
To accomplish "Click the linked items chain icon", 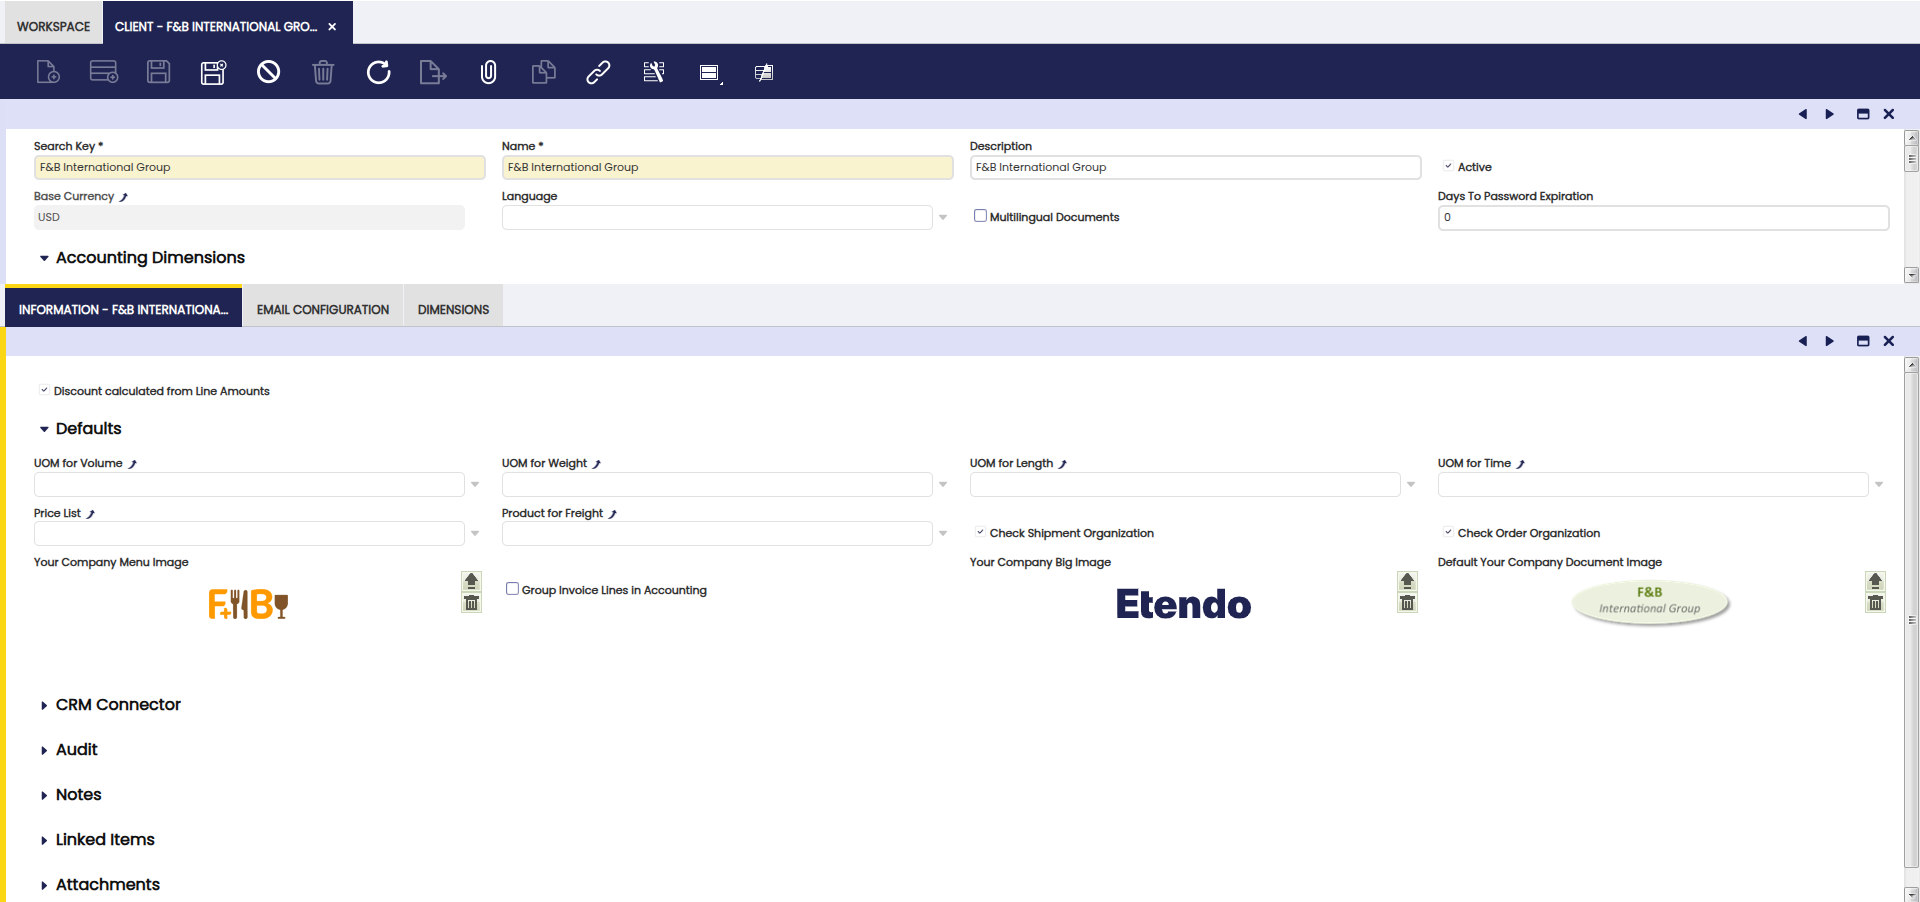I will click(598, 72).
